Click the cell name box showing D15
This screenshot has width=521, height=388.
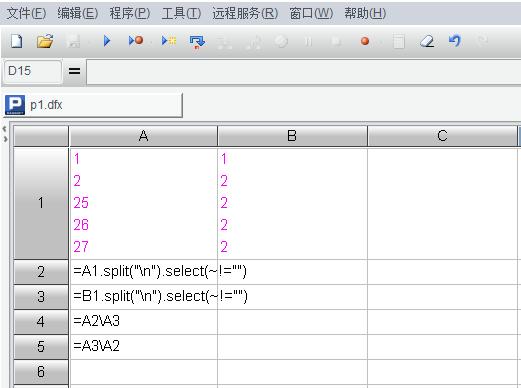tap(32, 71)
